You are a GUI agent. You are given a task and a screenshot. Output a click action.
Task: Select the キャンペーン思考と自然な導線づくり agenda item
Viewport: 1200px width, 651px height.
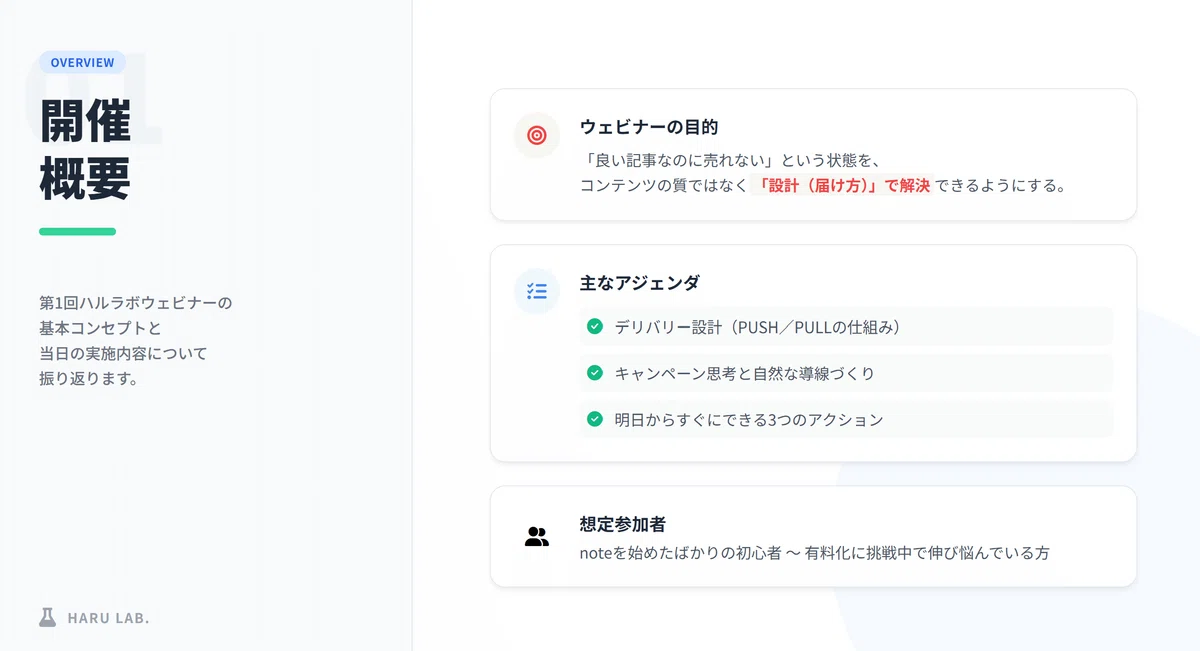[845, 373]
